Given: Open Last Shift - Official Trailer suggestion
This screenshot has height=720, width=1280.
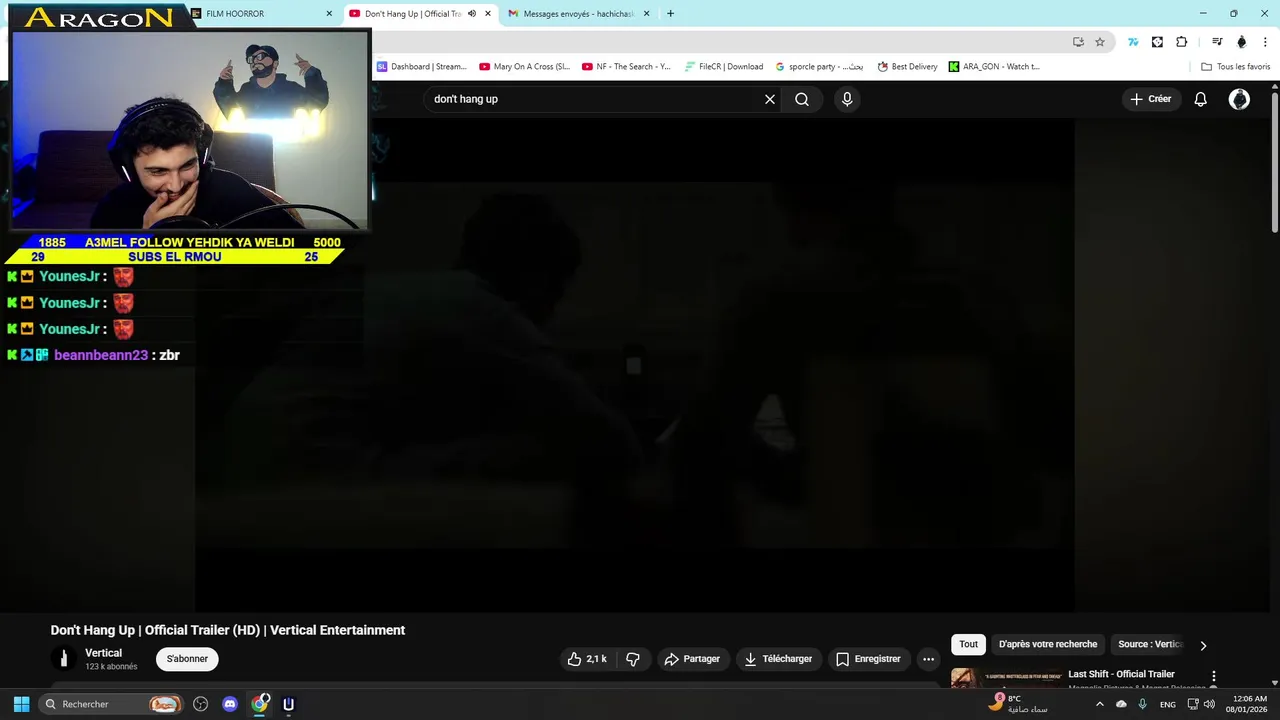Looking at the screenshot, I should (x=1121, y=674).
